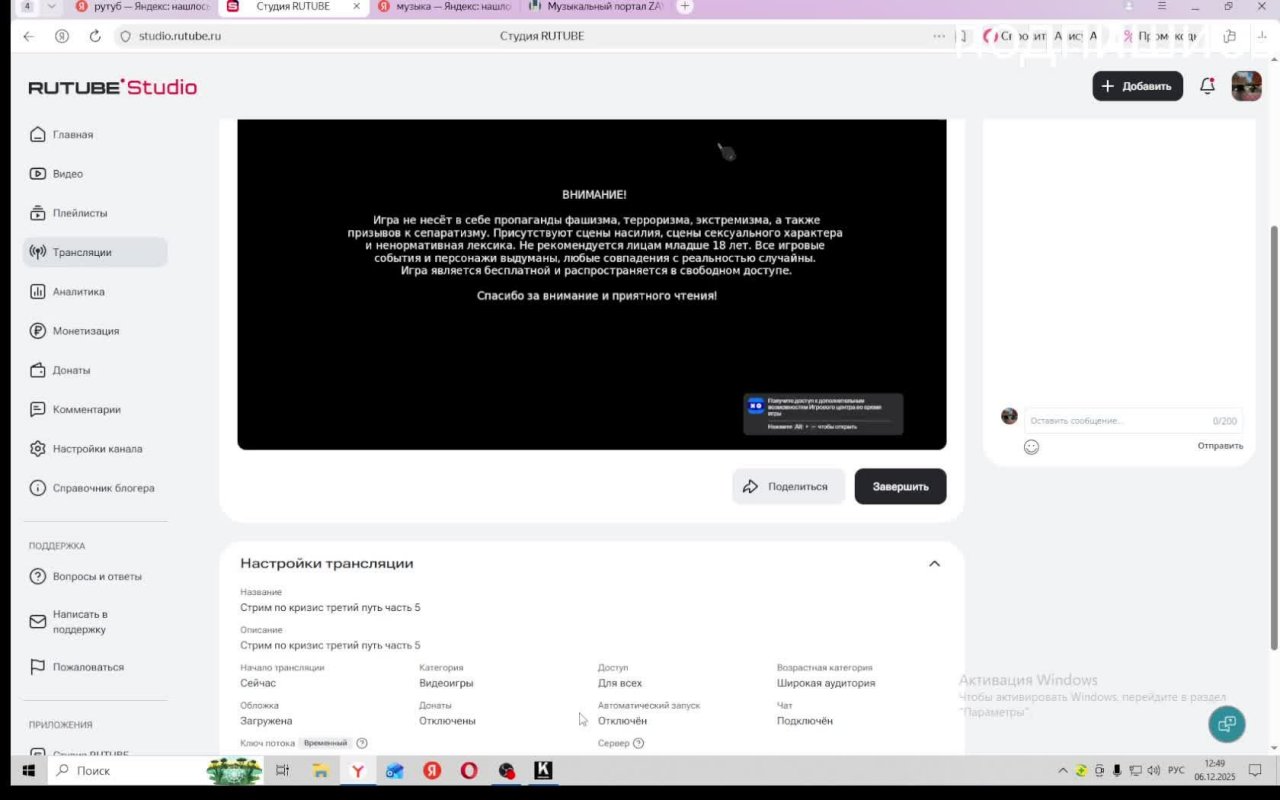Reload the page with browser refresh icon

click(x=95, y=36)
